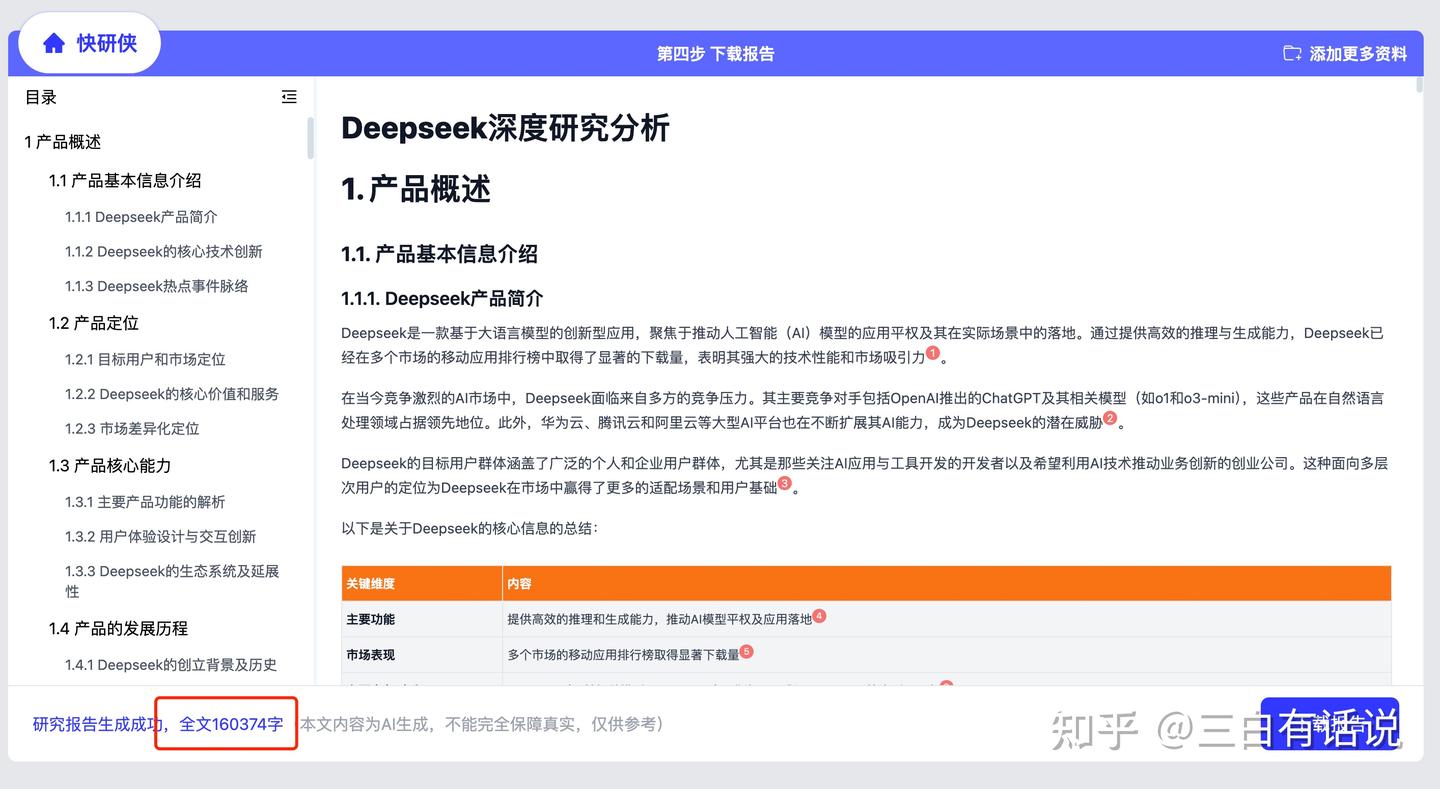Collapse the 目录 panel via outline icon
The width and height of the screenshot is (1440, 789).
coord(289,97)
